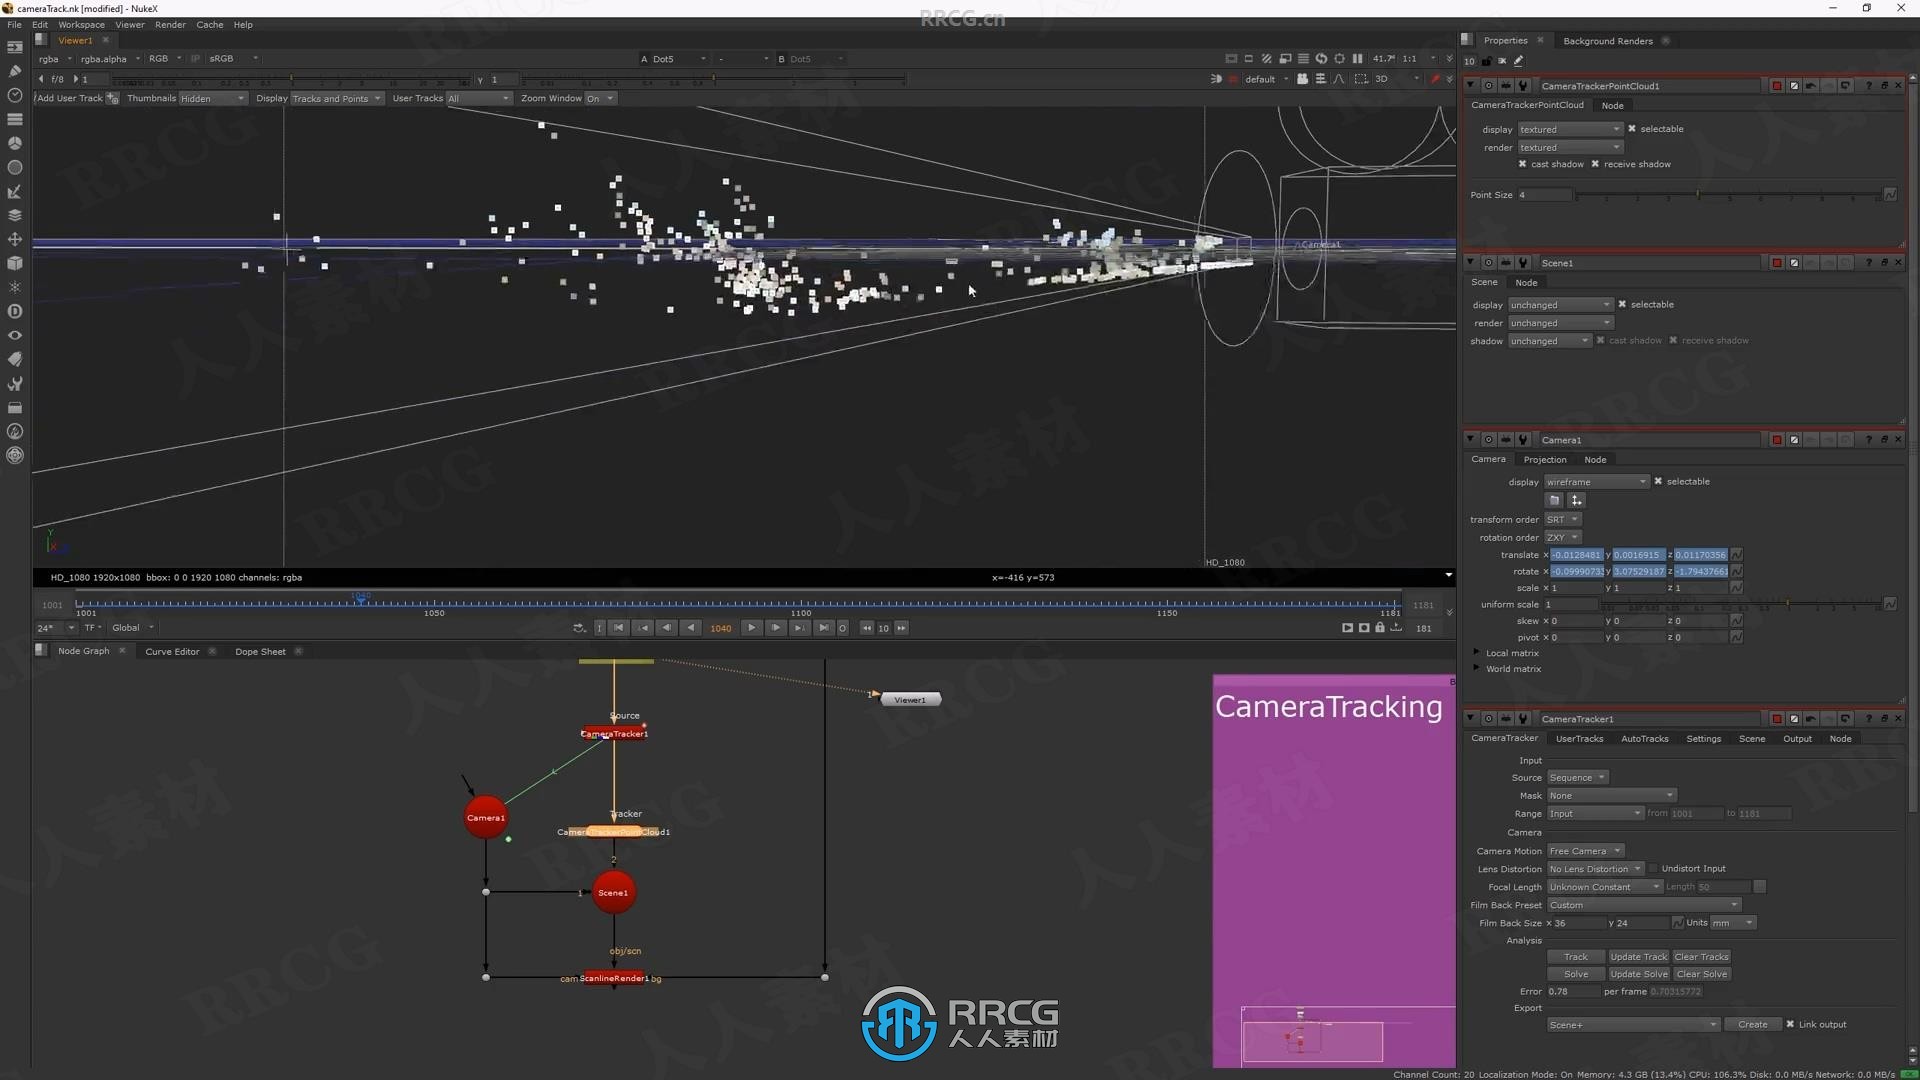The height and width of the screenshot is (1080, 1920).
Task: Click the Scene1 node icon
Action: [612, 891]
